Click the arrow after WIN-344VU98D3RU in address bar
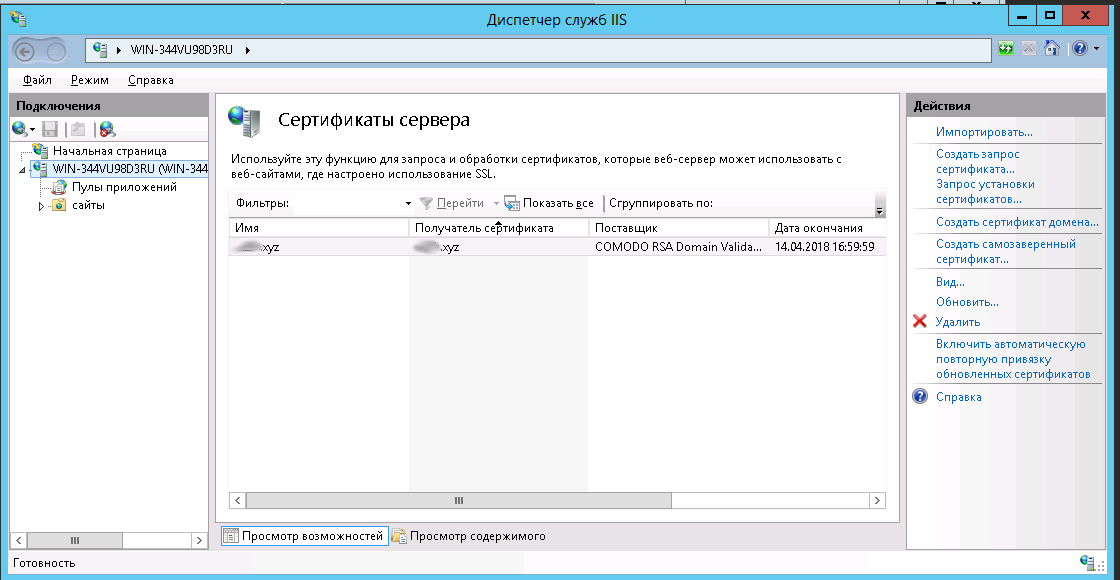1120x580 pixels. click(248, 50)
